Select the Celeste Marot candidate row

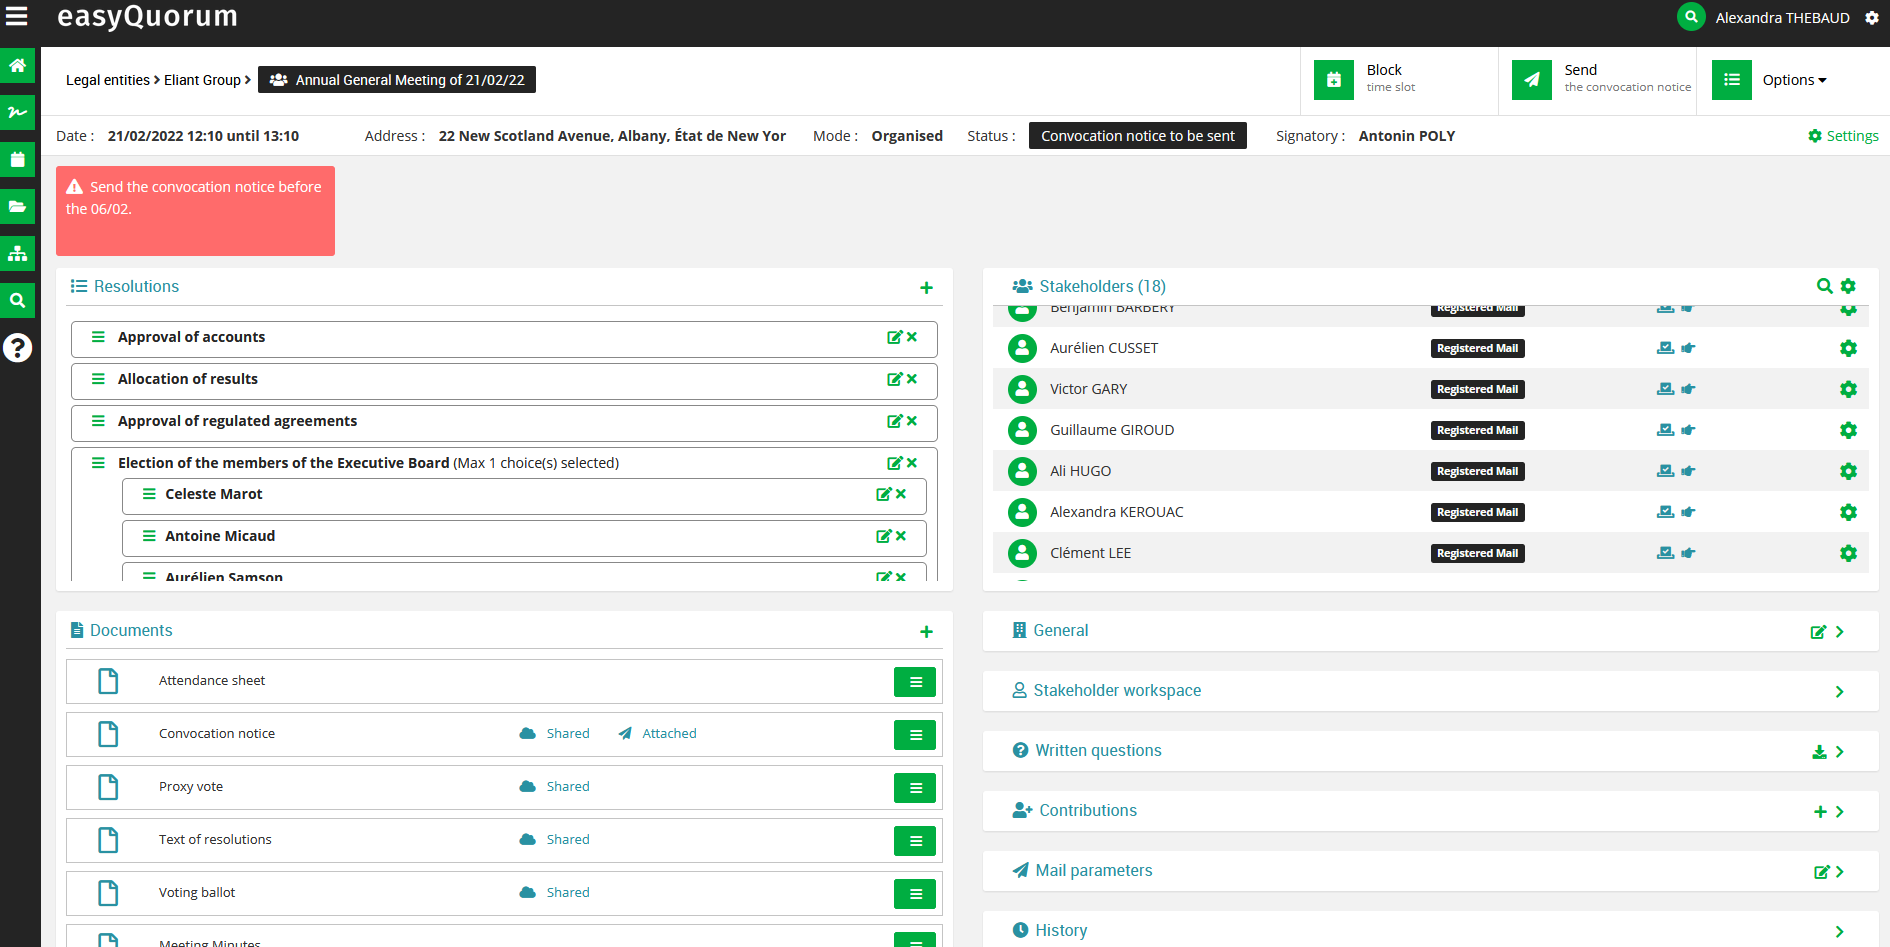214,494
